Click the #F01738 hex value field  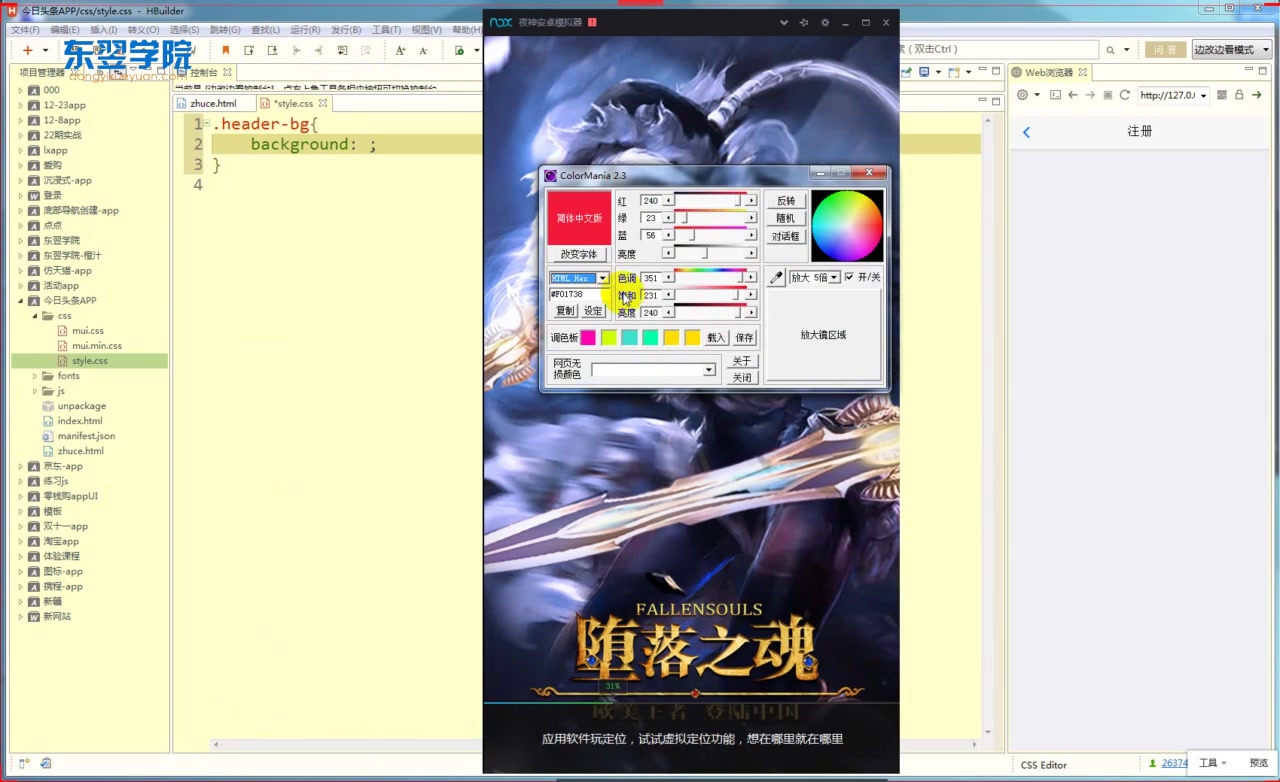pyautogui.click(x=579, y=294)
